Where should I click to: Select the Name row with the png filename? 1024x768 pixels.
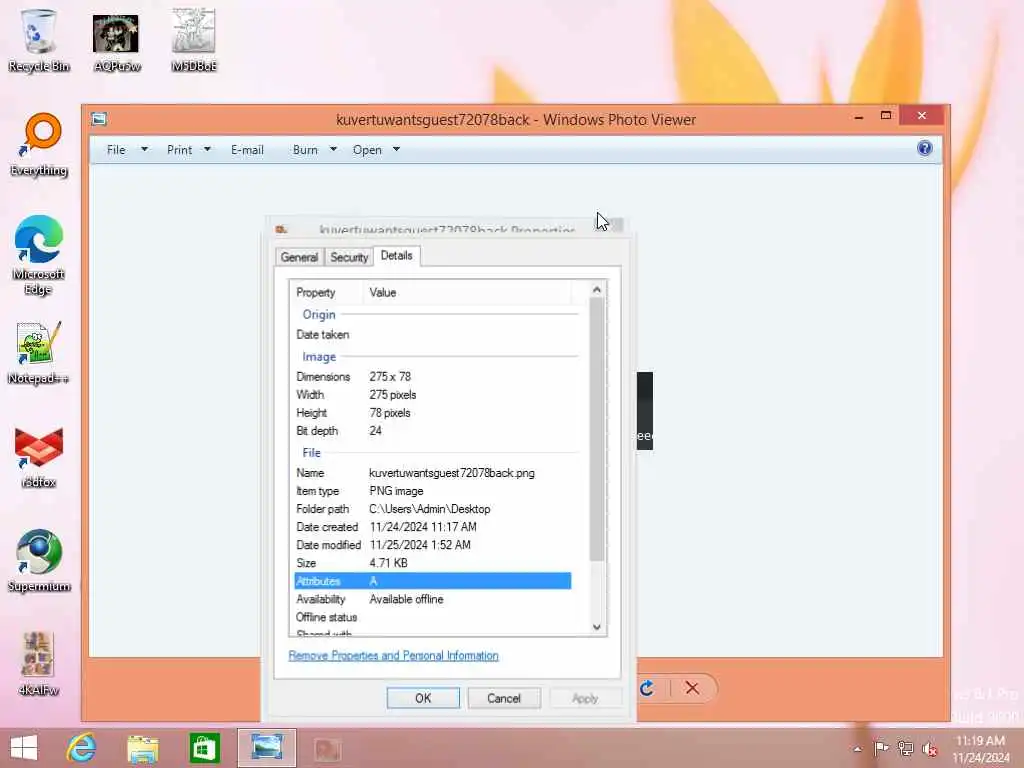coord(432,473)
